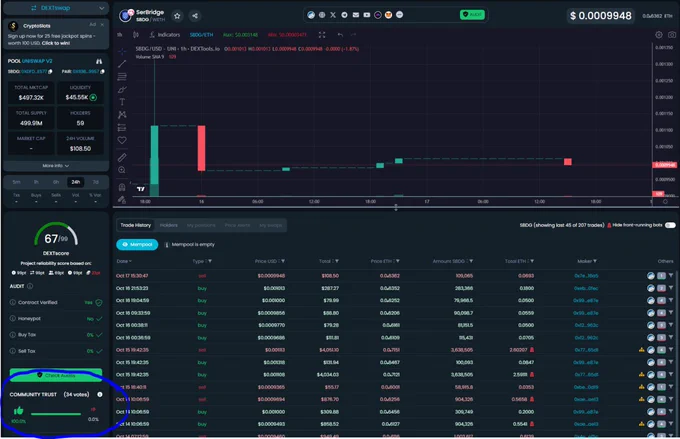
Task: Click the green Audit button in header
Action: pos(472,15)
